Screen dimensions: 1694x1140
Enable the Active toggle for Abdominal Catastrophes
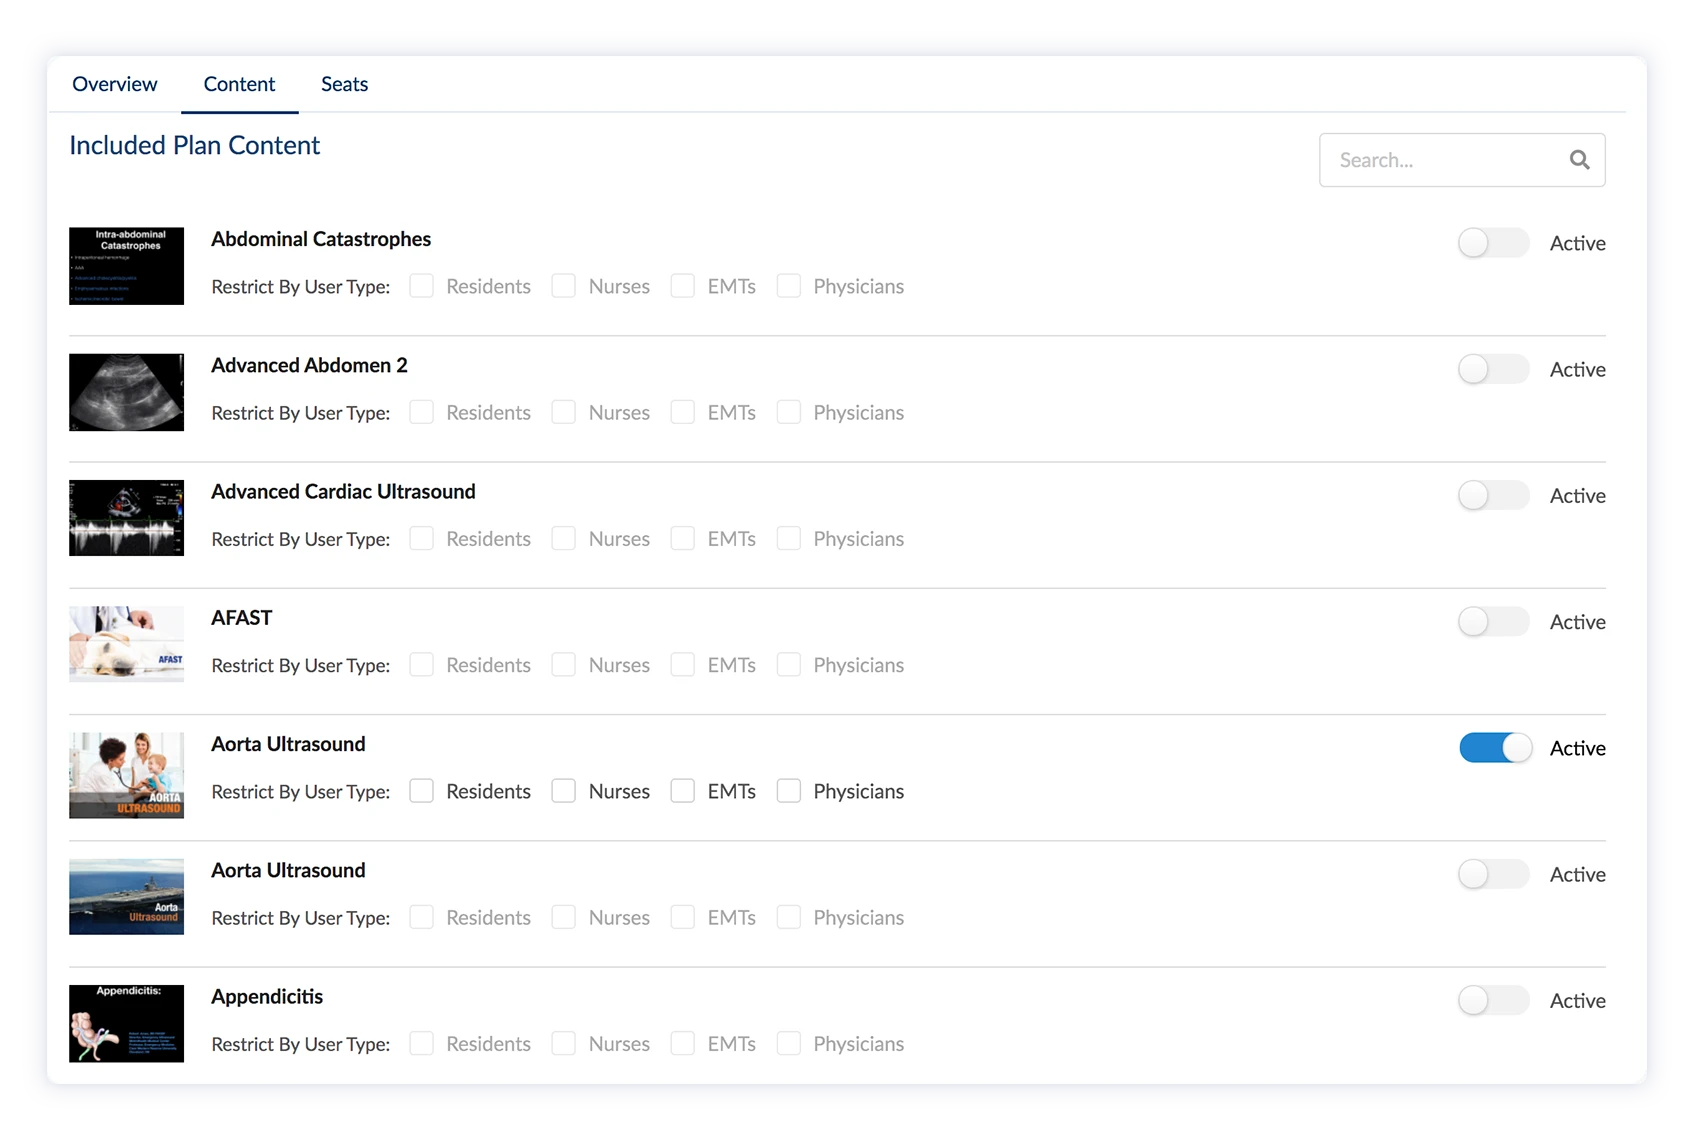[1493, 243]
